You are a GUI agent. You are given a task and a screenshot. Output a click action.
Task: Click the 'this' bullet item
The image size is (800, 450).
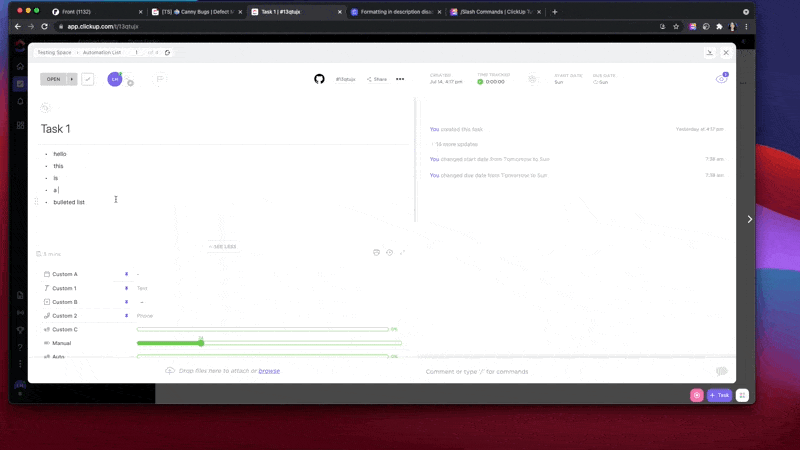click(x=58, y=166)
